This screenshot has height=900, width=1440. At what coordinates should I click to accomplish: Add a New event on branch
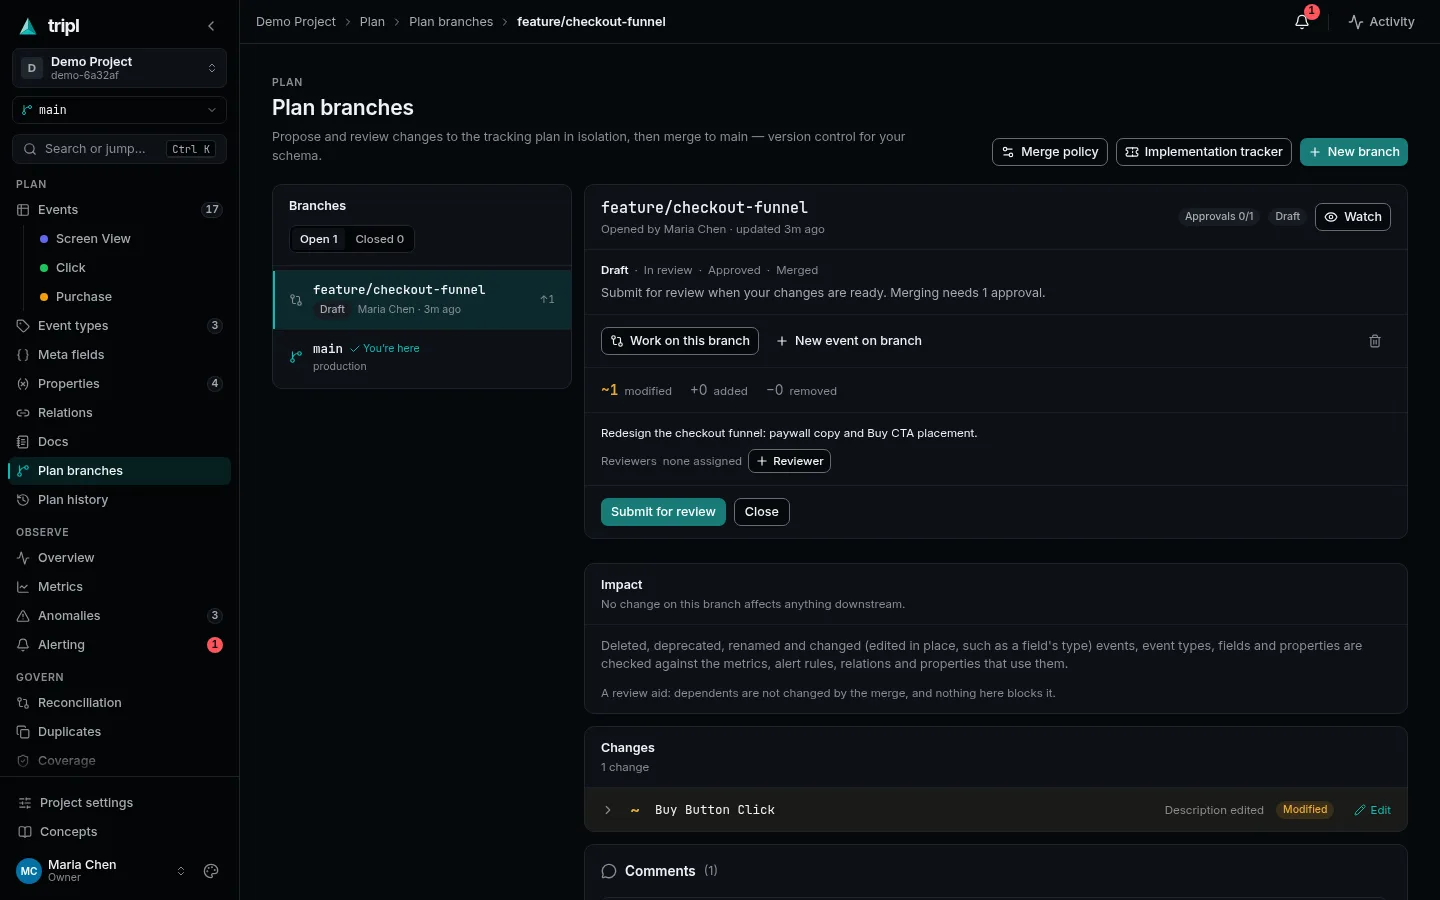(849, 341)
